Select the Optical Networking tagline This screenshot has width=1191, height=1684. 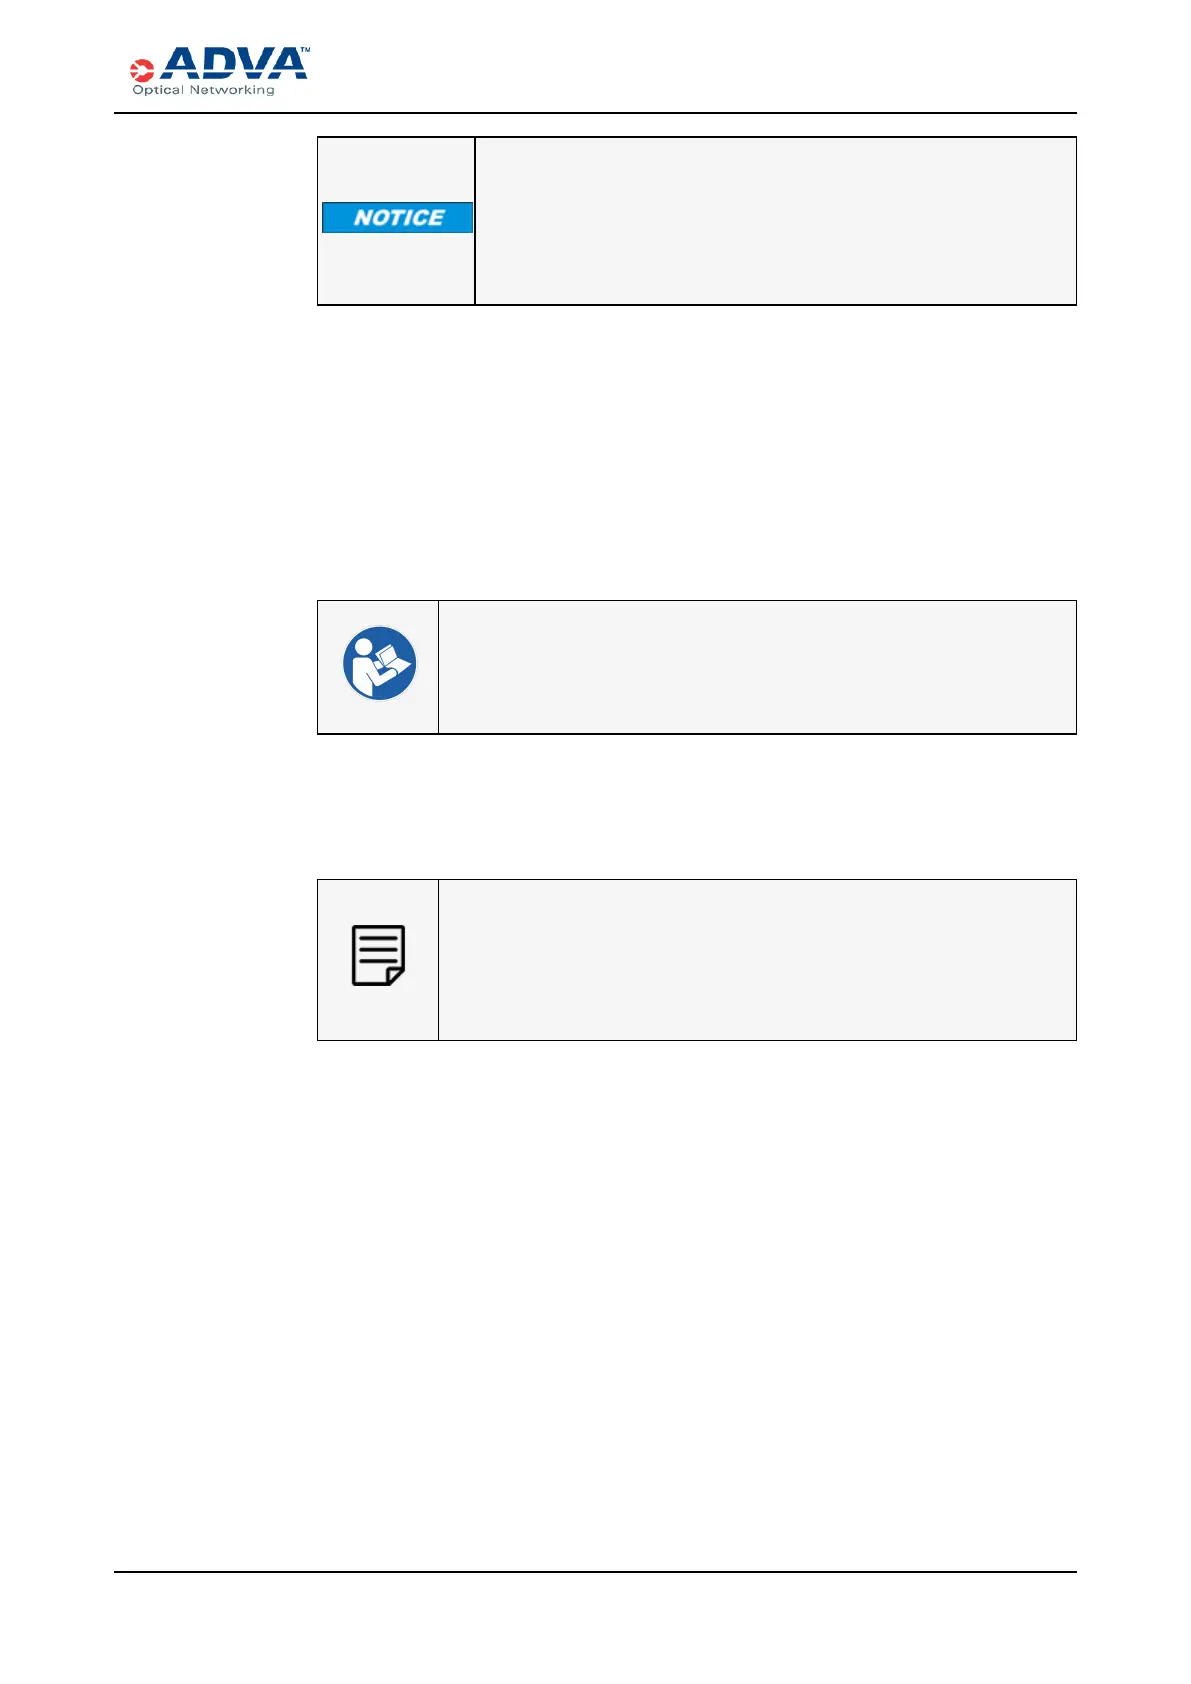(204, 90)
